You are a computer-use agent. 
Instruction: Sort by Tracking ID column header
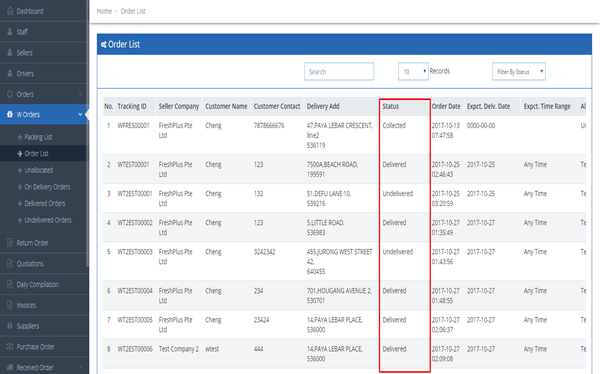coord(132,106)
